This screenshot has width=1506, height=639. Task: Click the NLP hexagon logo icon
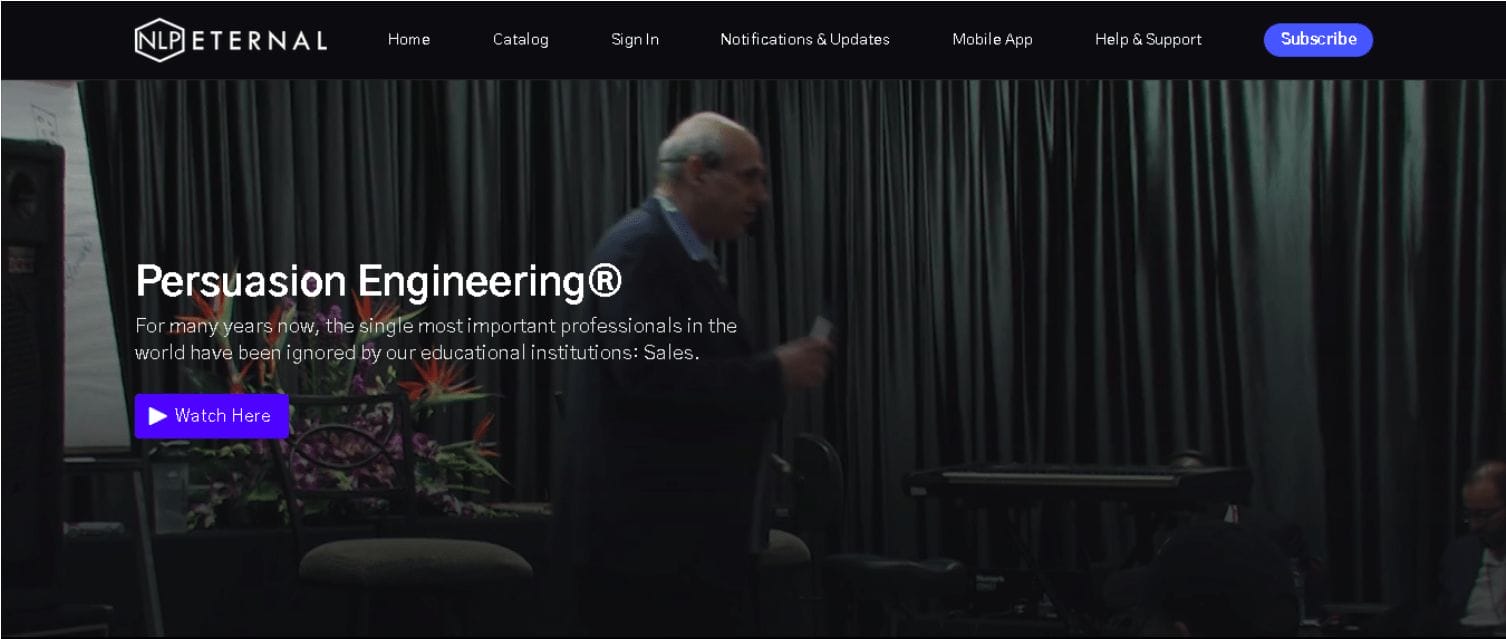tap(160, 40)
